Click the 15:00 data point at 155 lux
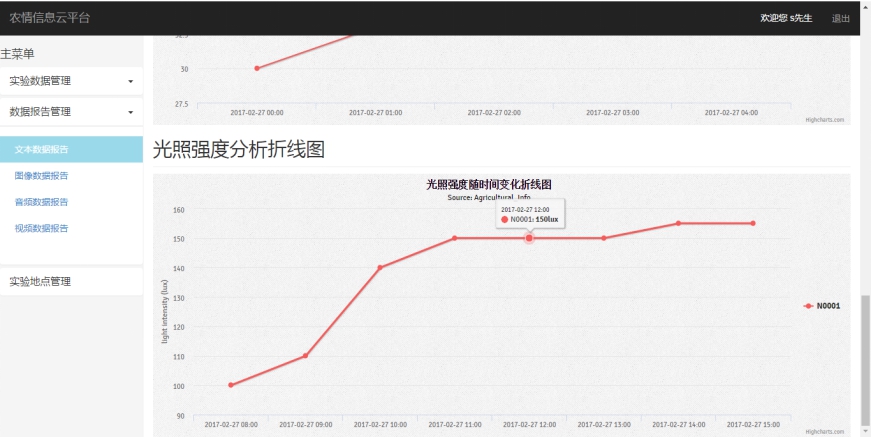Screen dimensions: 871x437 coord(753,223)
